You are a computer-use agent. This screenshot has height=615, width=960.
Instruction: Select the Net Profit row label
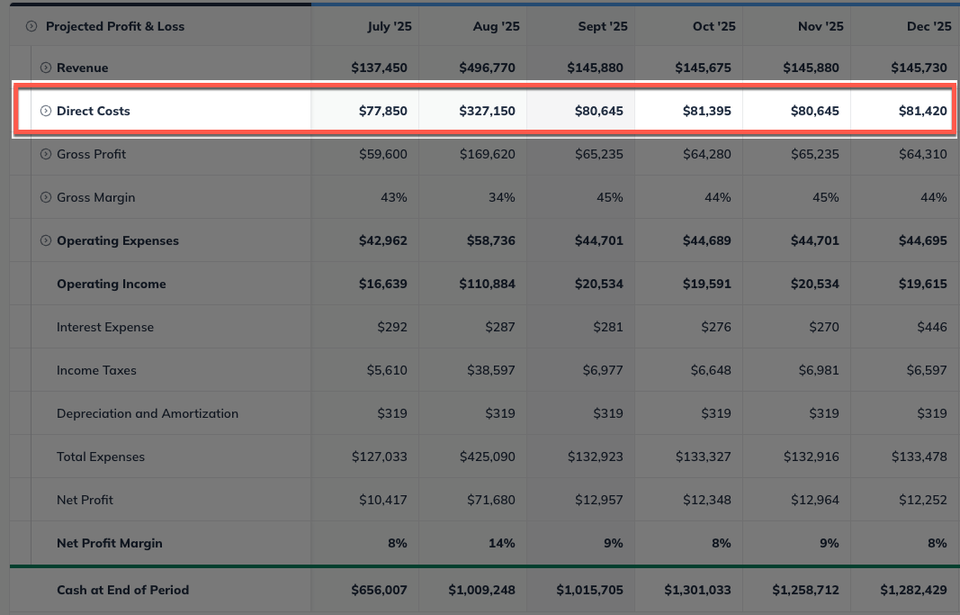point(85,500)
